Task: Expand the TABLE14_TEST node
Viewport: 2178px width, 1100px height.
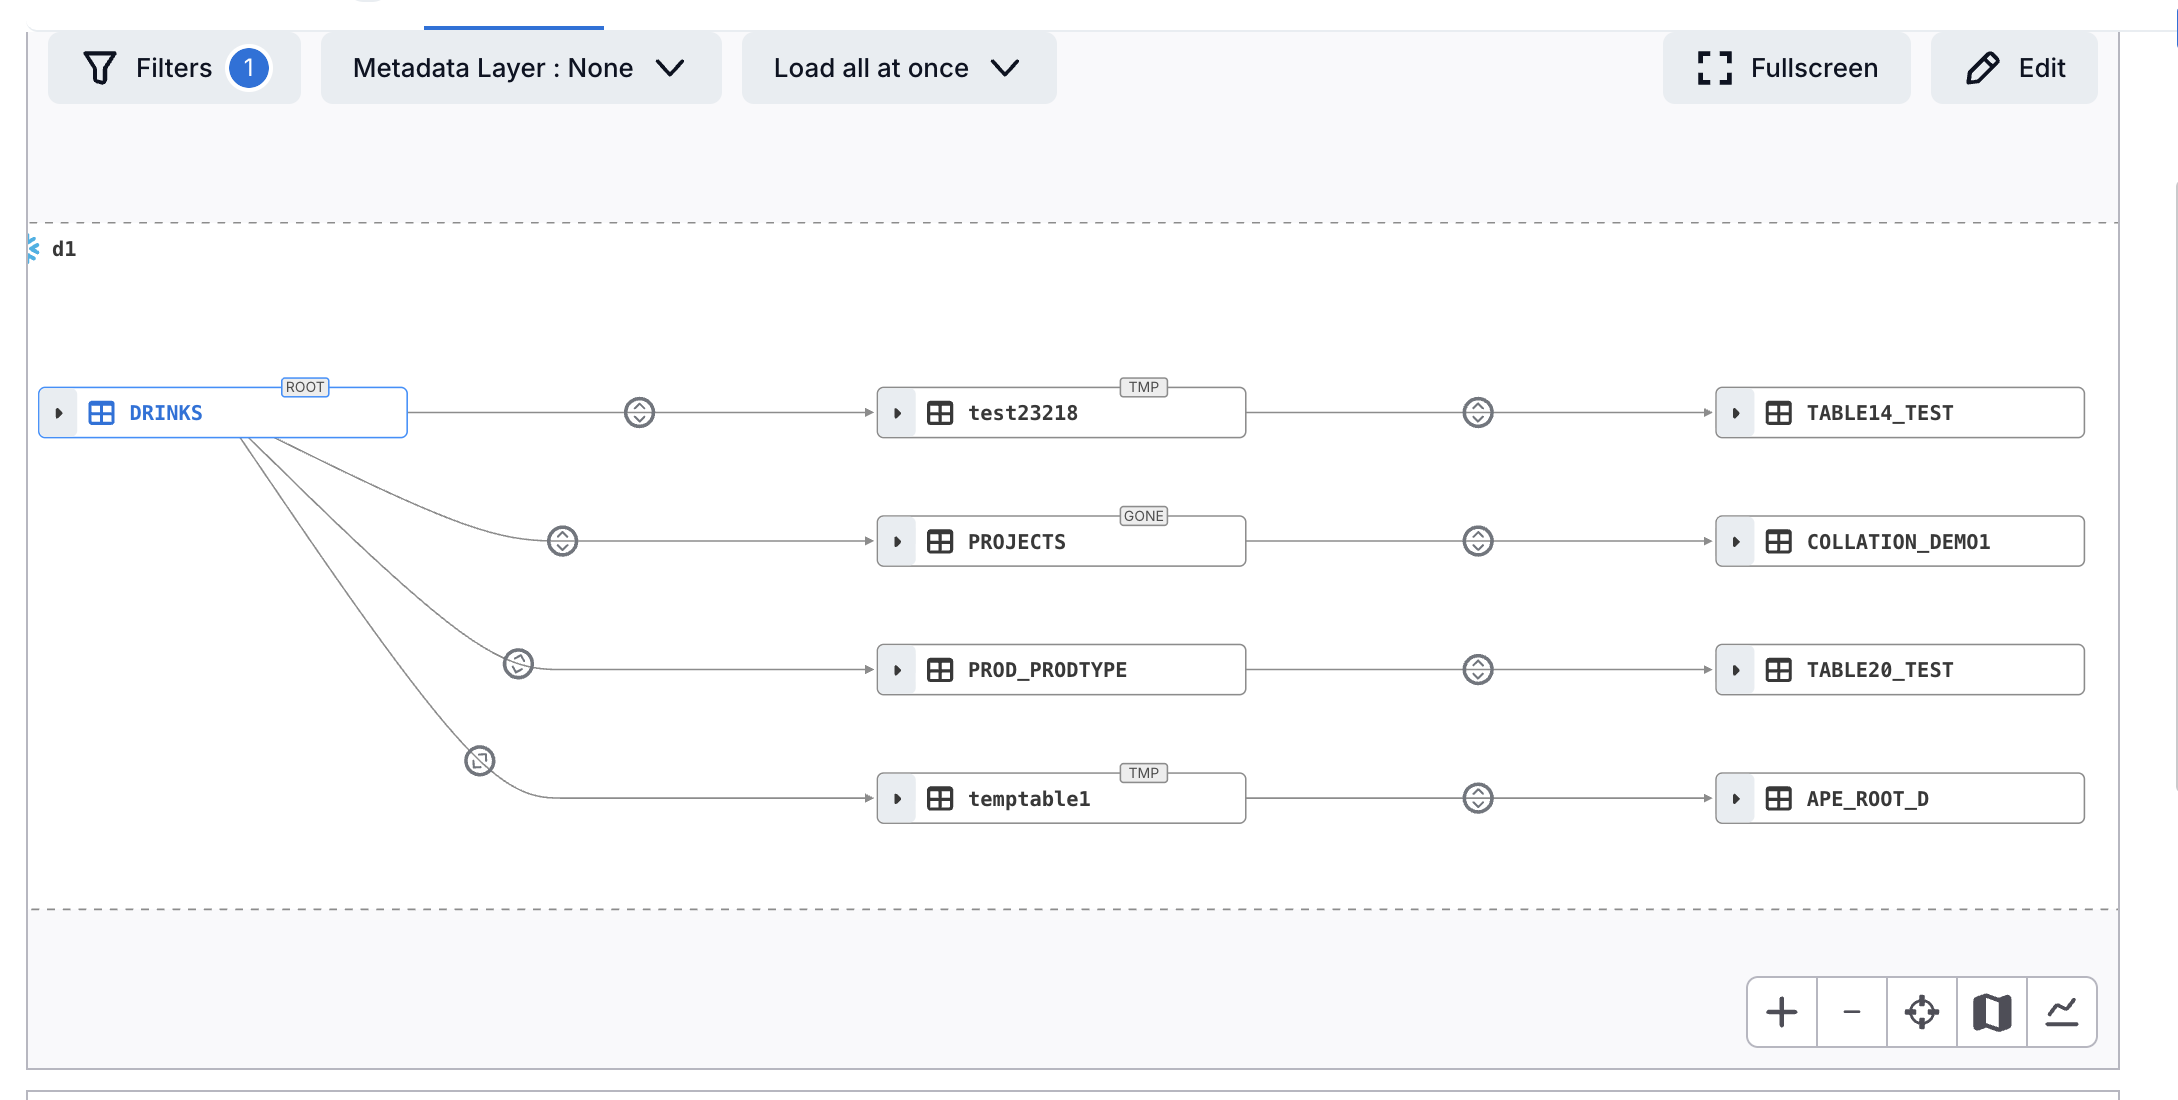Action: click(x=1736, y=413)
